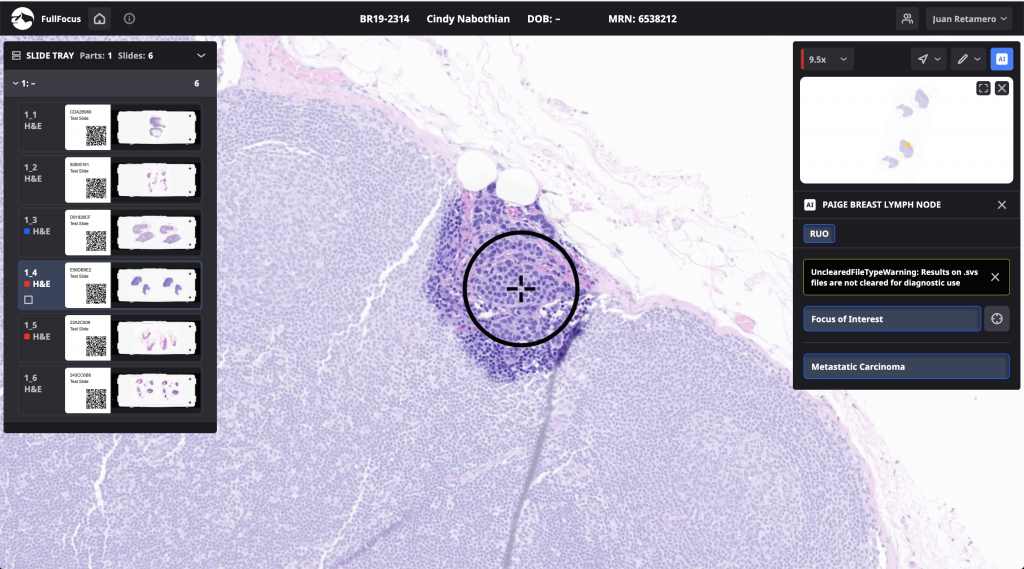1024x569 pixels.
Task: Open the case info icon
Action: [129, 18]
